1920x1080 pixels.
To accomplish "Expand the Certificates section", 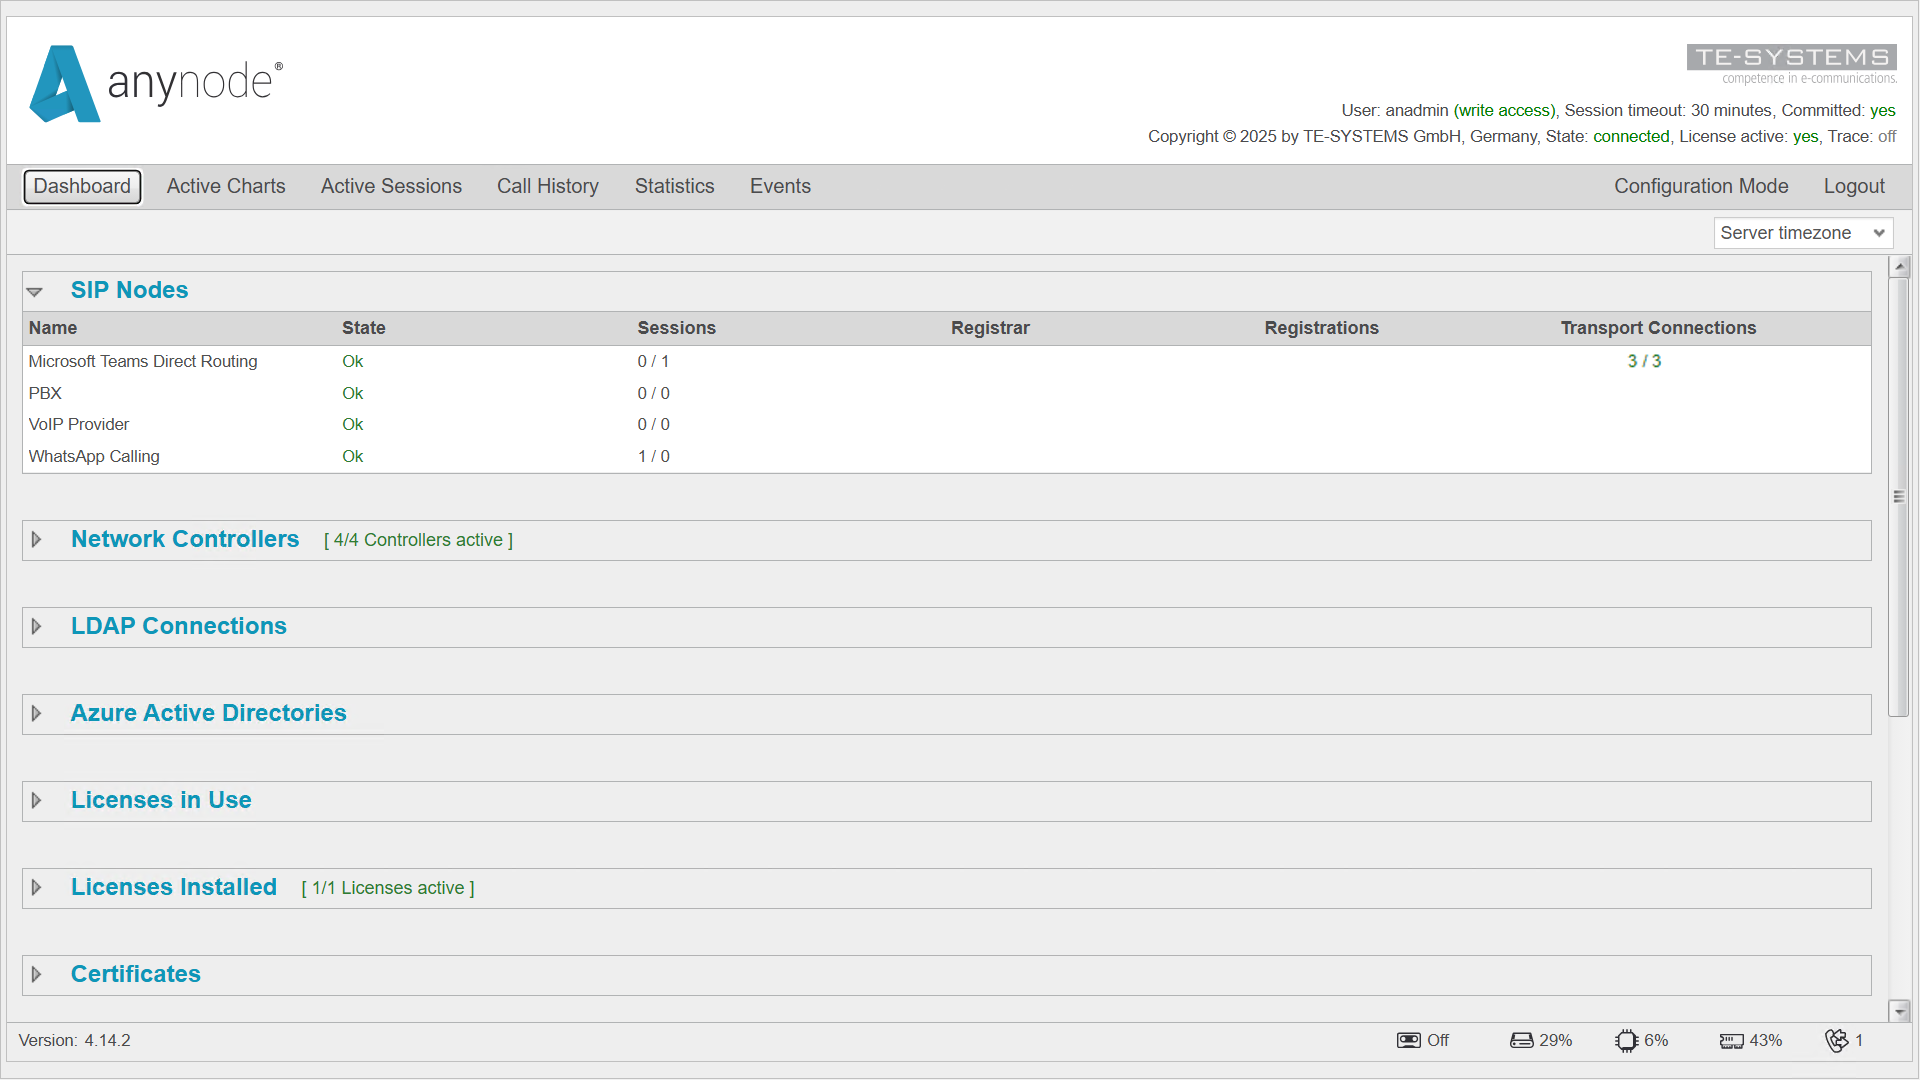I will (x=37, y=974).
